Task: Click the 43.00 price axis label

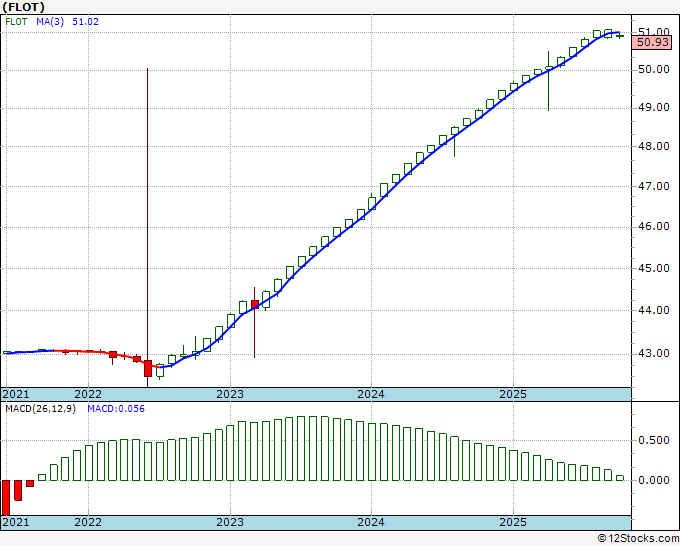Action: [x=654, y=353]
